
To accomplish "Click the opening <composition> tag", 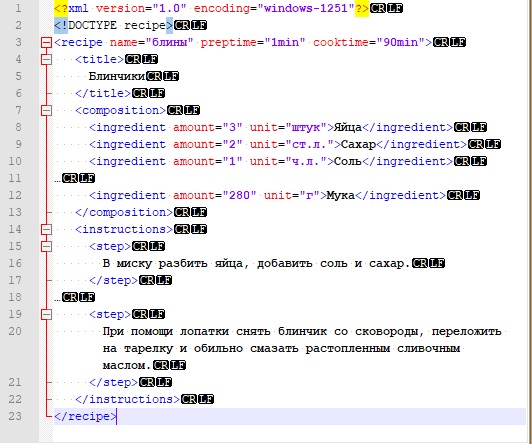I will pyautogui.click(x=120, y=110).
